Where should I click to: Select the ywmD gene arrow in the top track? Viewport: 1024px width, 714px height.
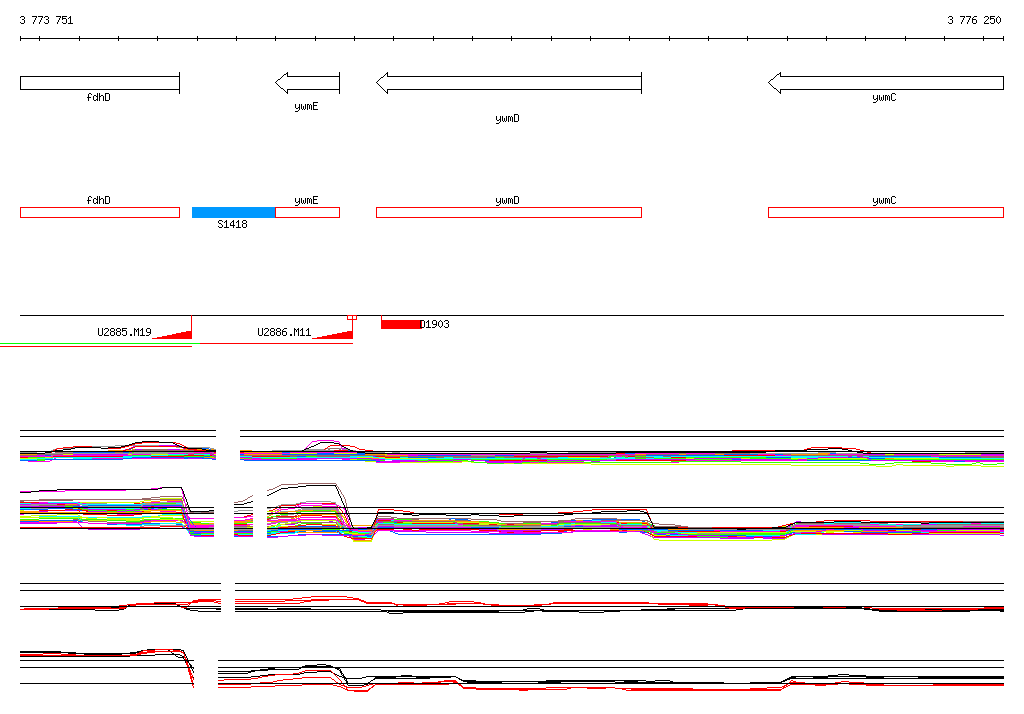click(x=509, y=83)
